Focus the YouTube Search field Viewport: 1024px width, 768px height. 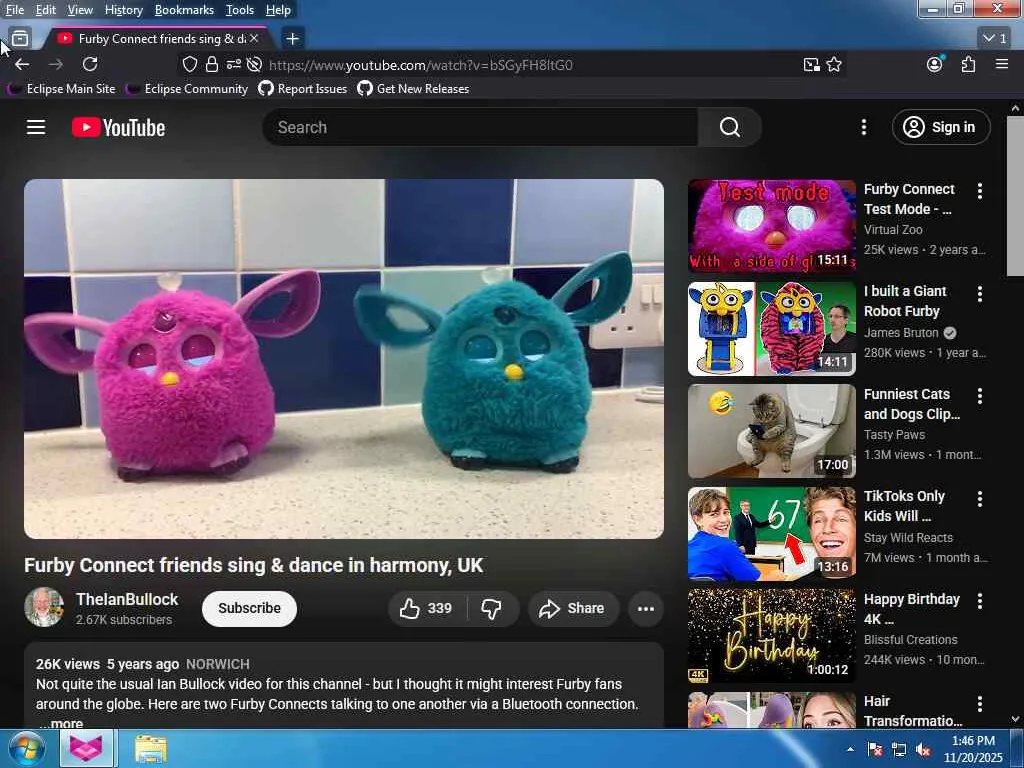click(x=480, y=127)
